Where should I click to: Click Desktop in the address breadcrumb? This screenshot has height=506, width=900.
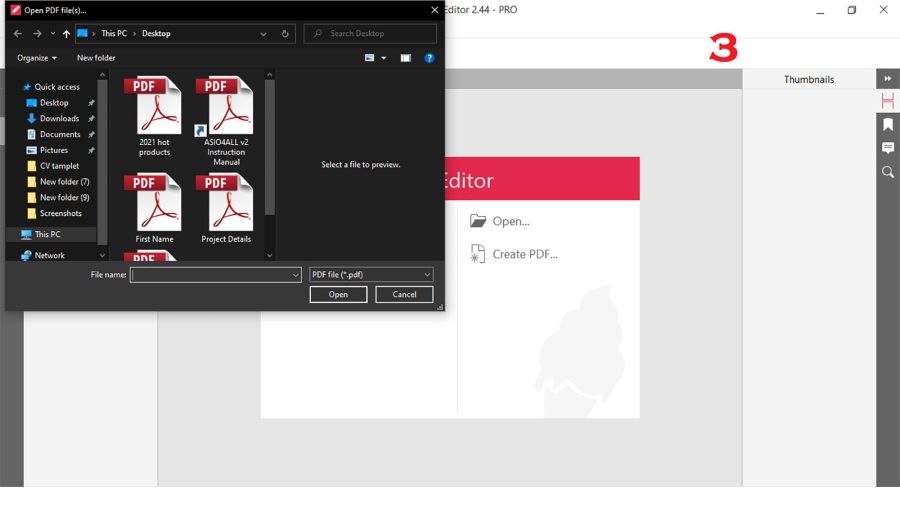156,34
